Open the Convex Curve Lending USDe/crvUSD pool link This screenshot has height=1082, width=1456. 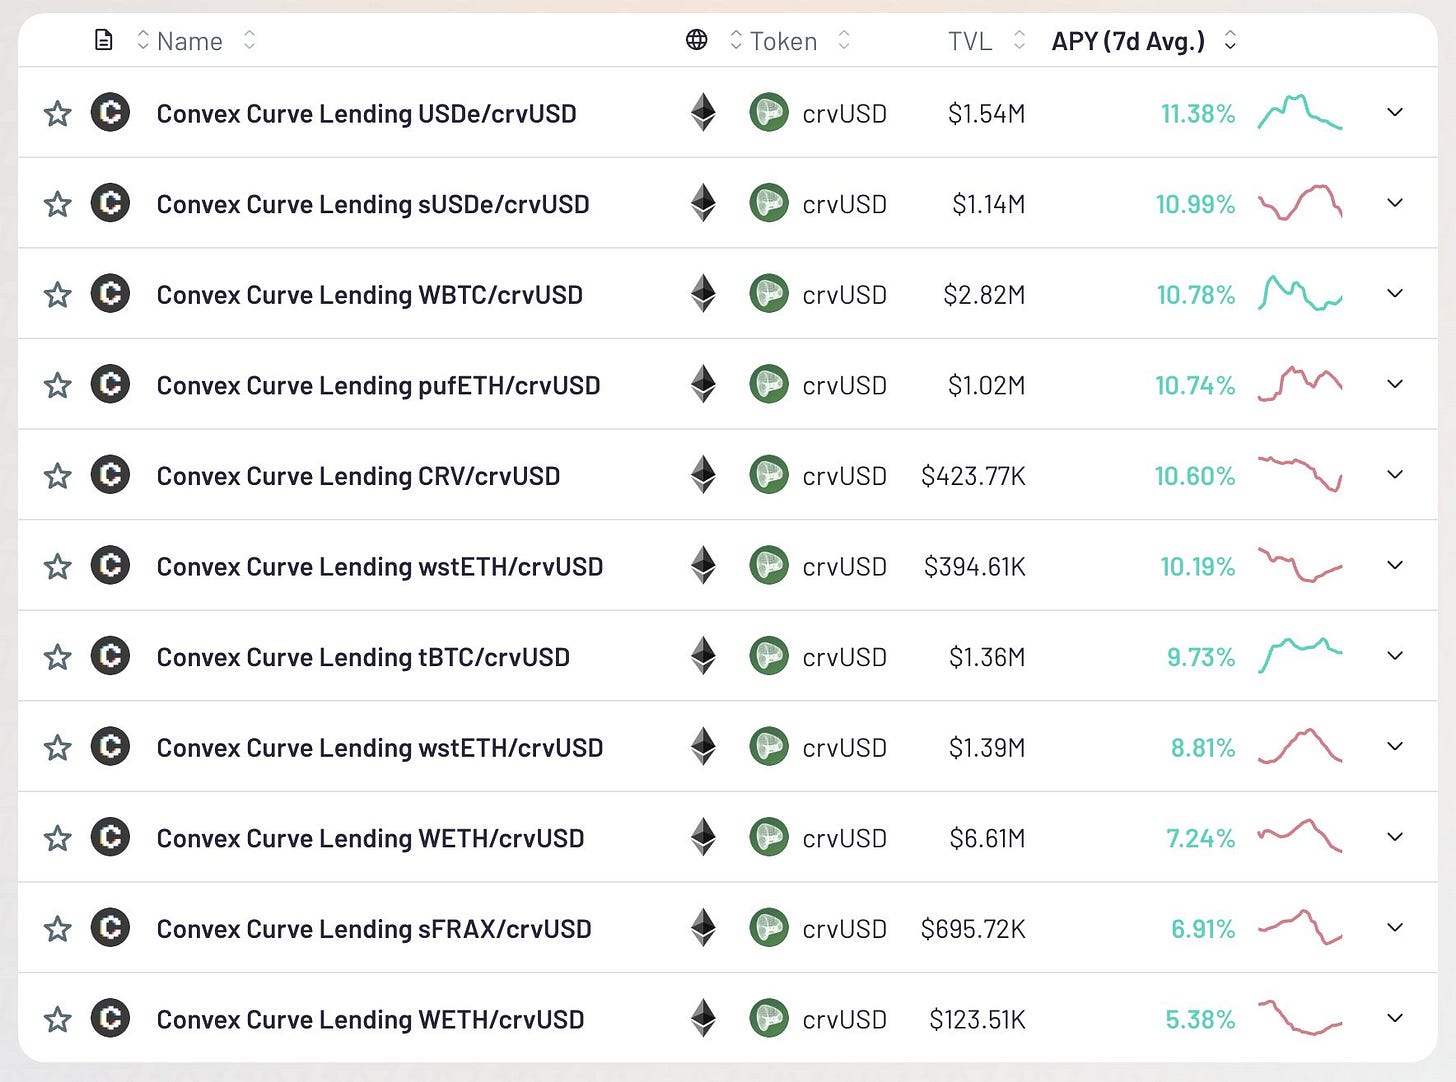point(366,114)
